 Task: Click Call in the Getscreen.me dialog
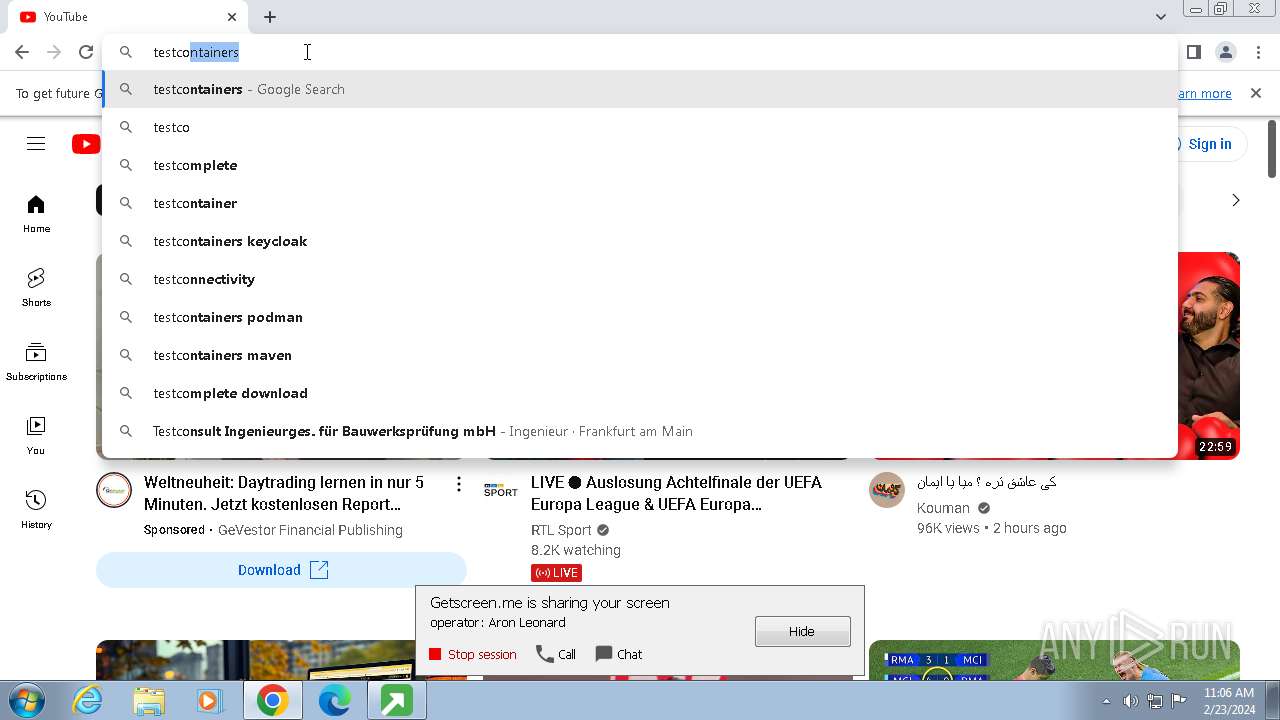coord(556,654)
